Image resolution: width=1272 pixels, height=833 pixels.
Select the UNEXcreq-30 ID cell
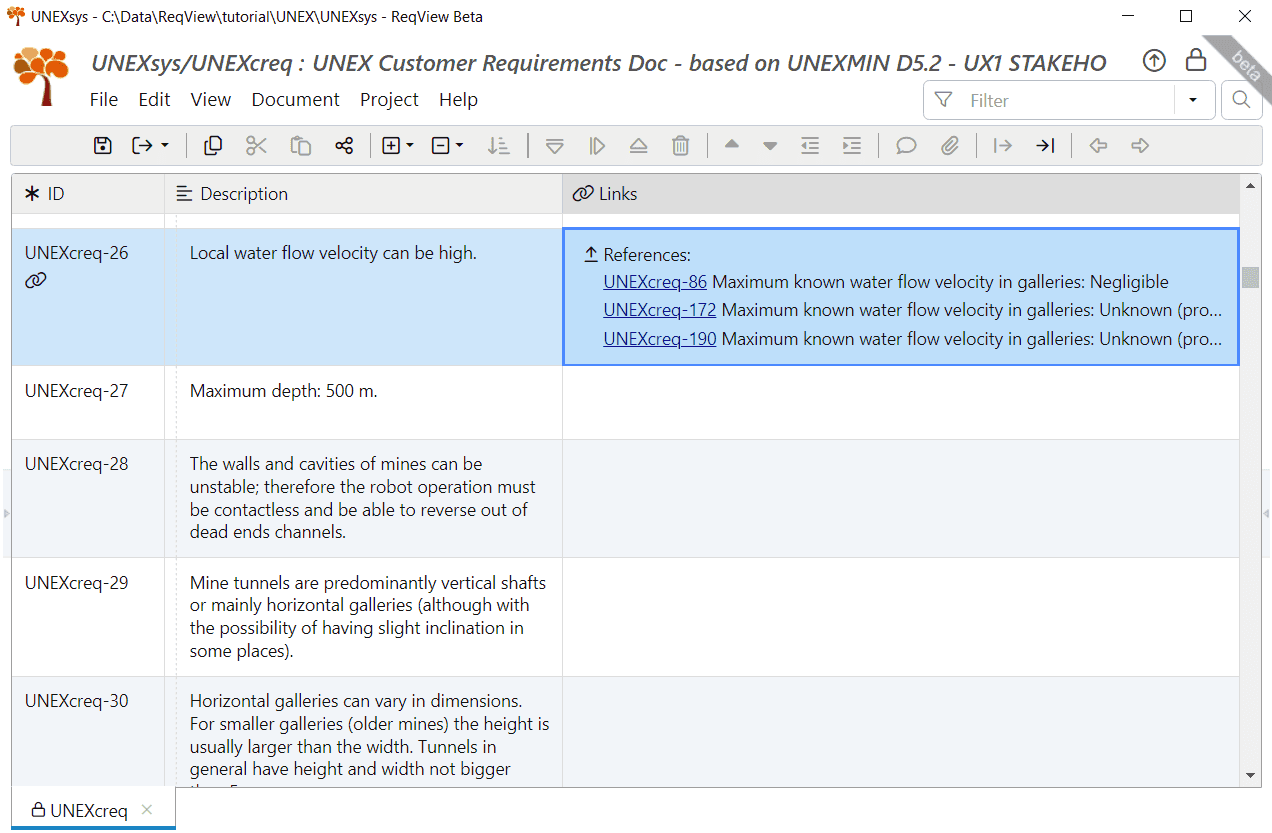[x=88, y=732]
